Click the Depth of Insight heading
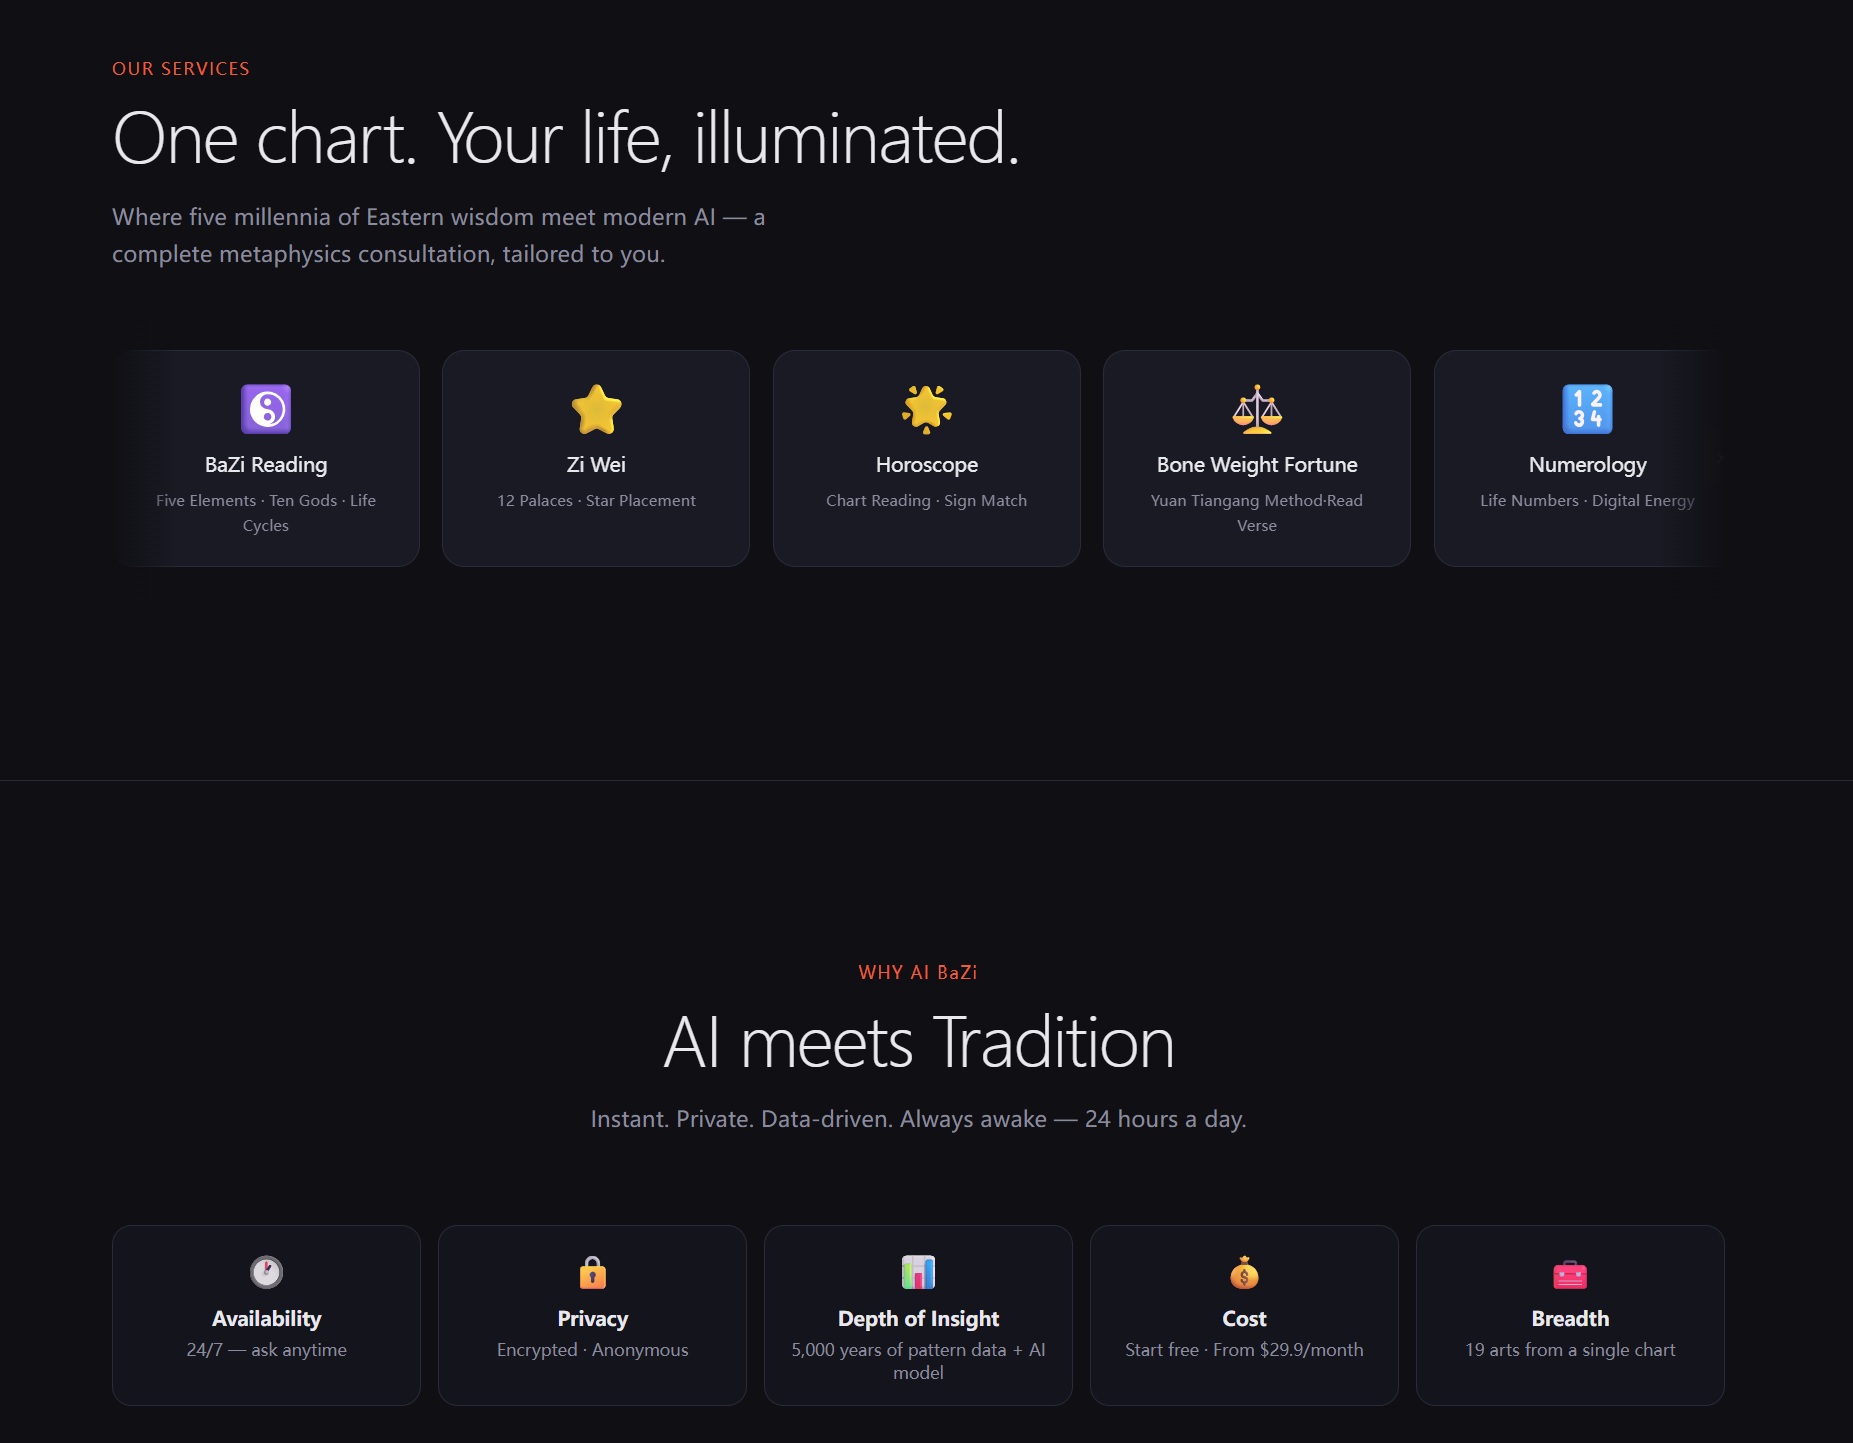This screenshot has width=1853, height=1443. click(918, 1319)
